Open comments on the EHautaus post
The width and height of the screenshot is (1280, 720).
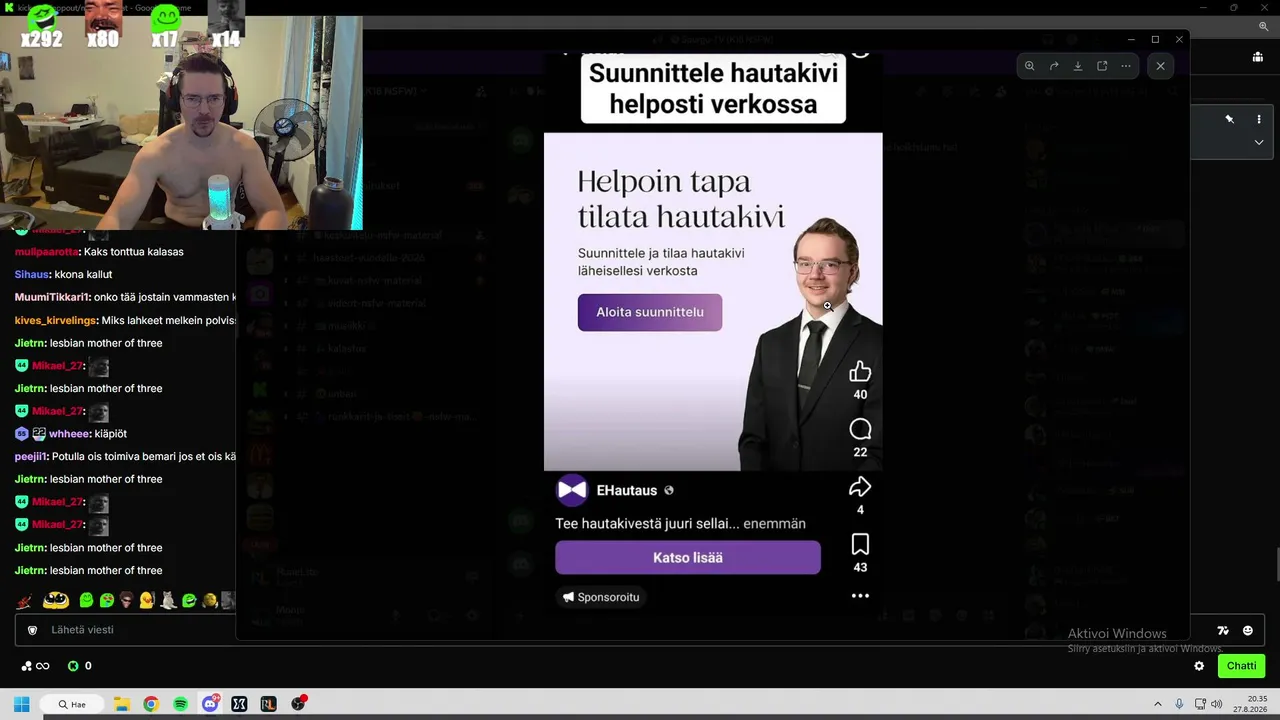(x=860, y=430)
